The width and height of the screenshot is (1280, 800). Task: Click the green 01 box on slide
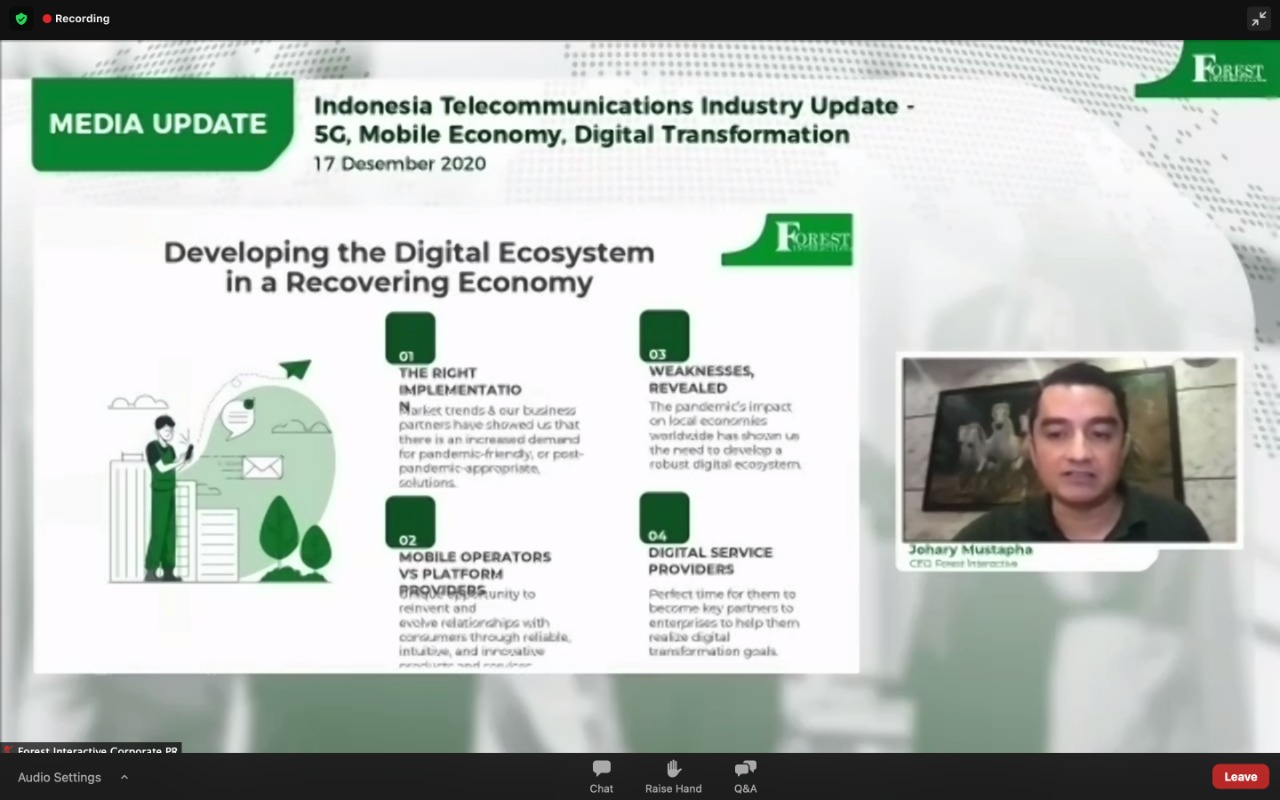410,338
